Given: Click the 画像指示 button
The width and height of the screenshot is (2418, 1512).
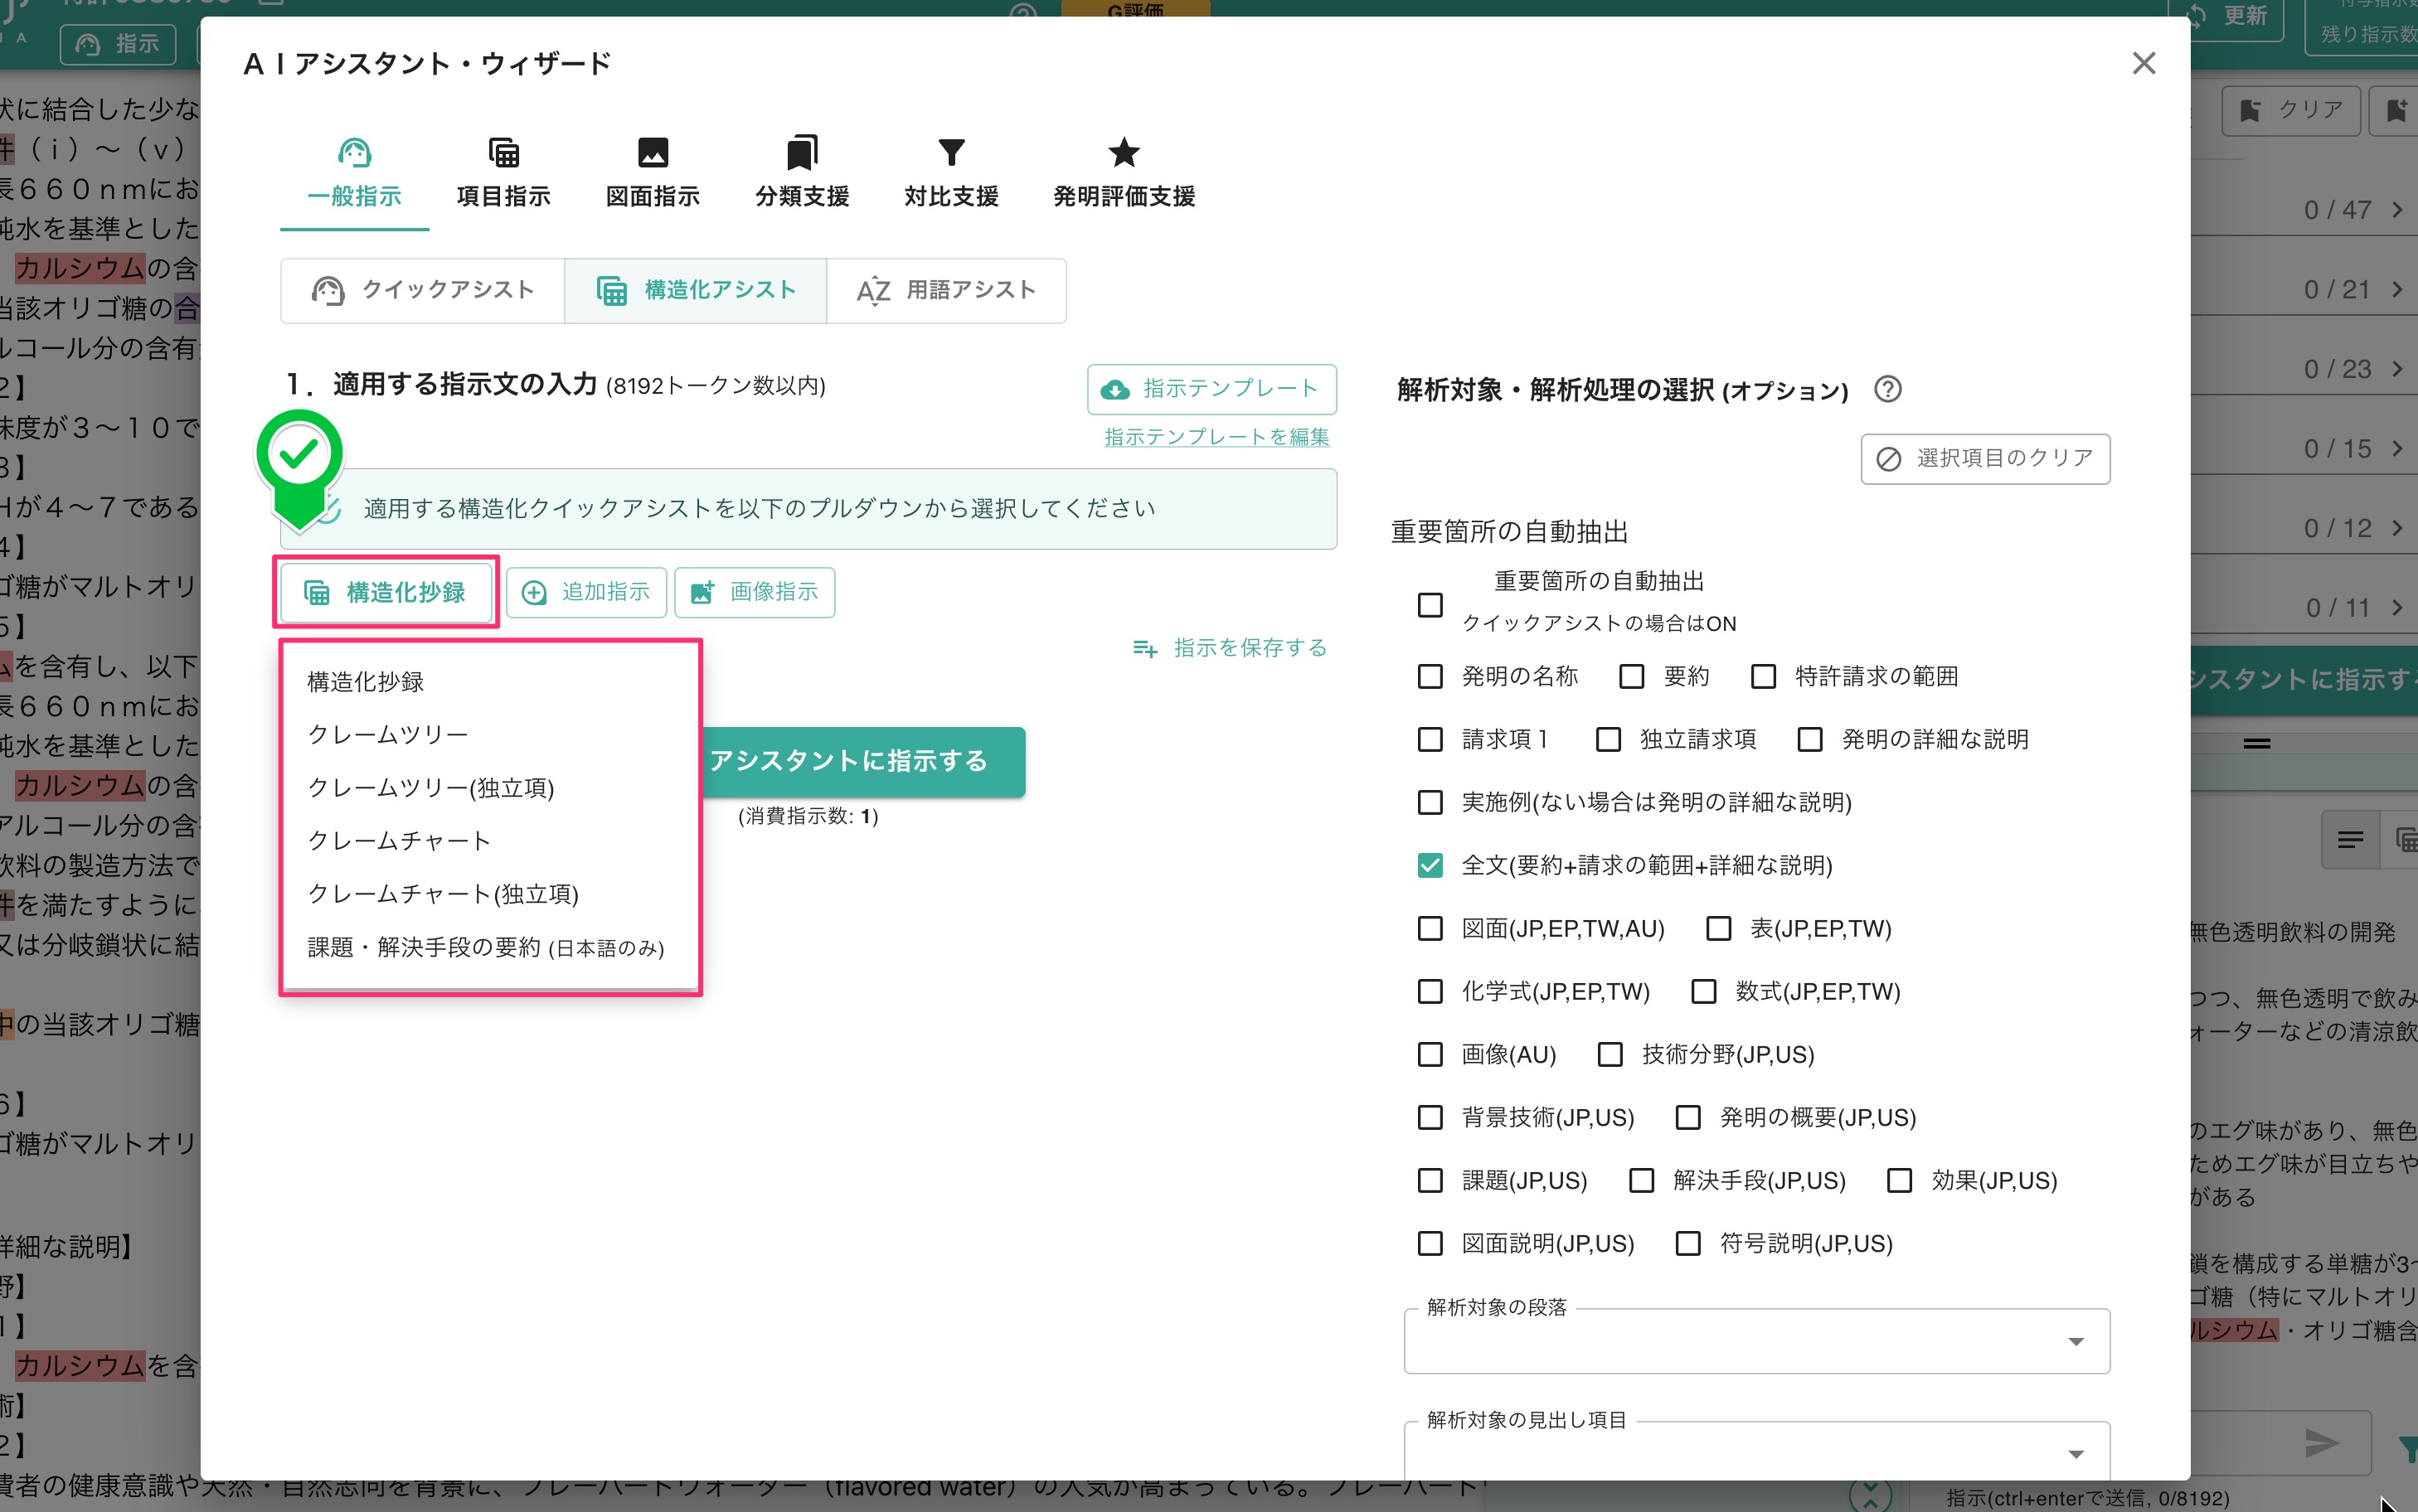Looking at the screenshot, I should point(755,592).
